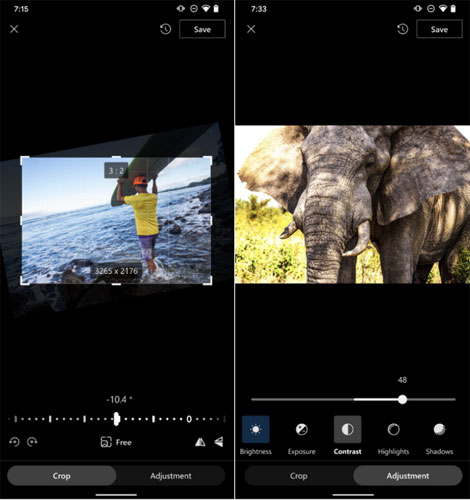Flip image vertically icon

219,442
